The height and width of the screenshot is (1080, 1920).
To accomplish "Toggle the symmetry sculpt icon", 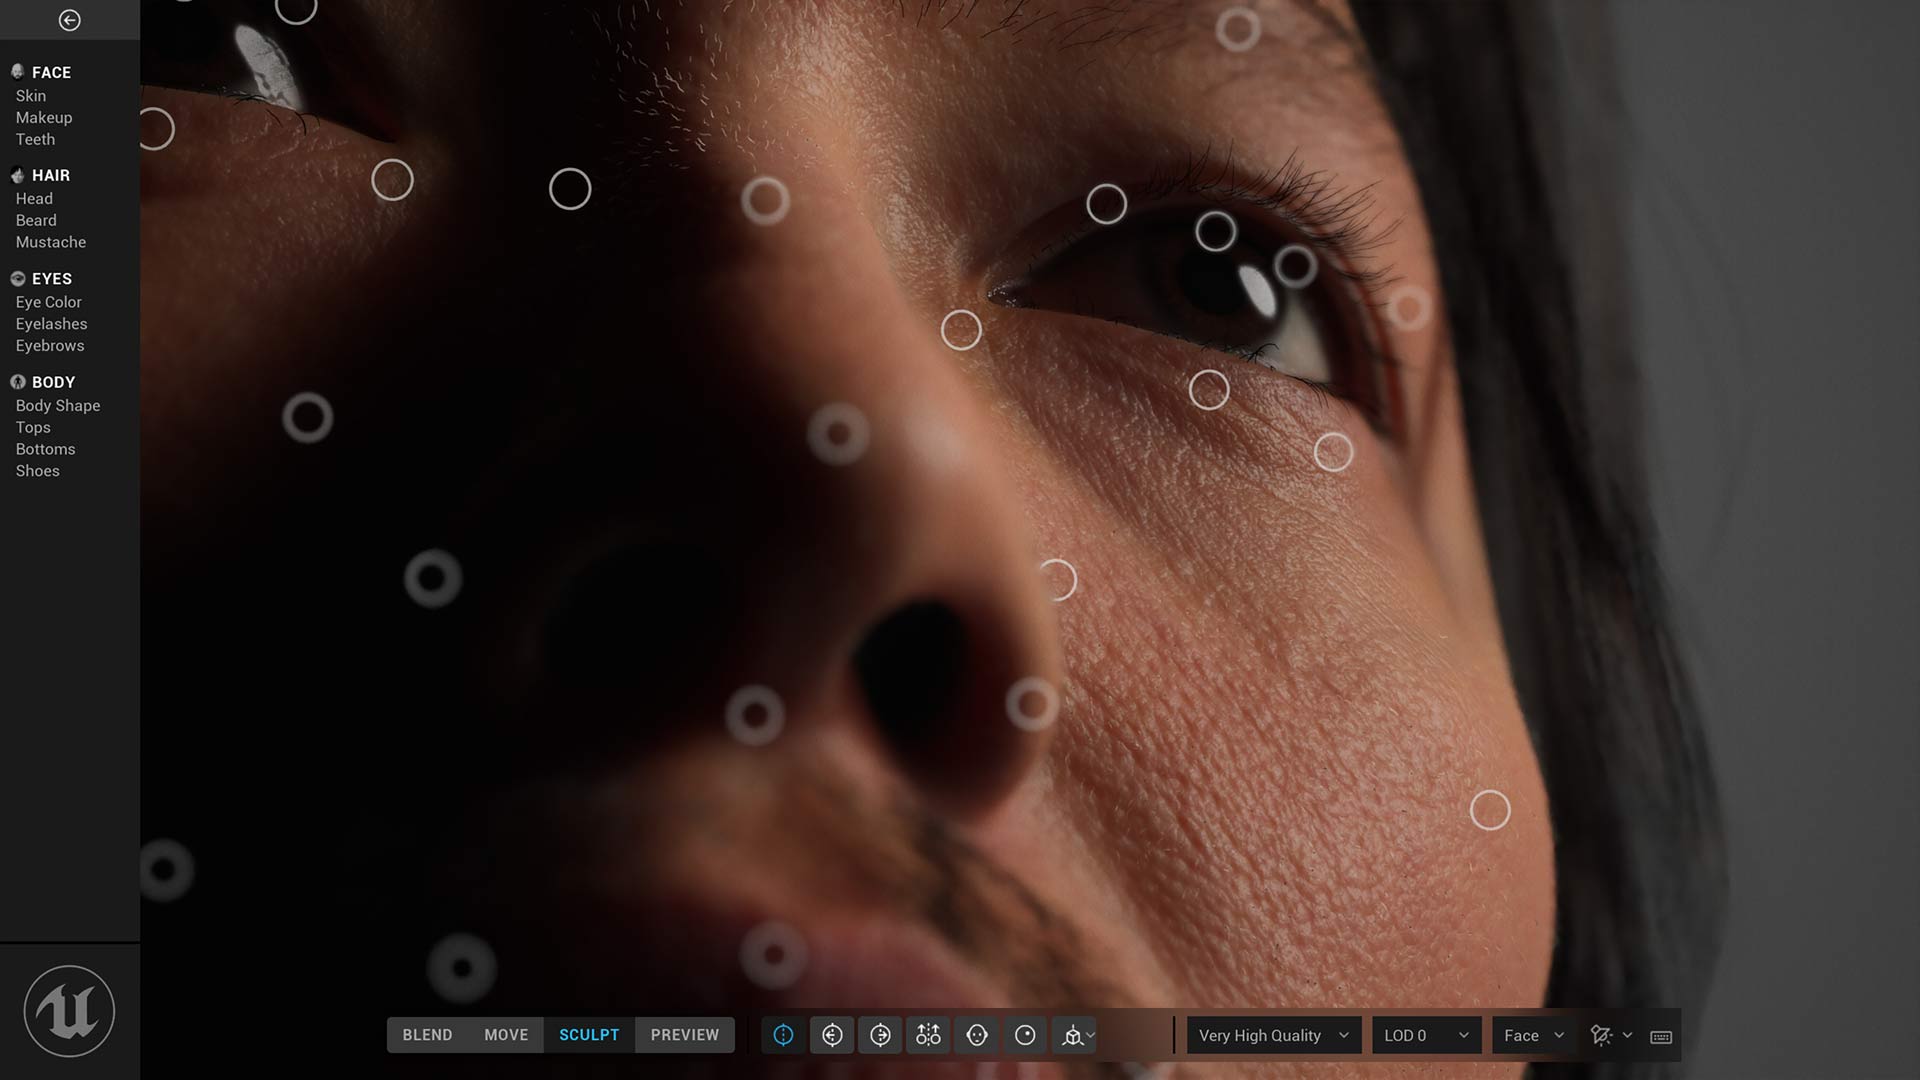I will click(x=783, y=1035).
